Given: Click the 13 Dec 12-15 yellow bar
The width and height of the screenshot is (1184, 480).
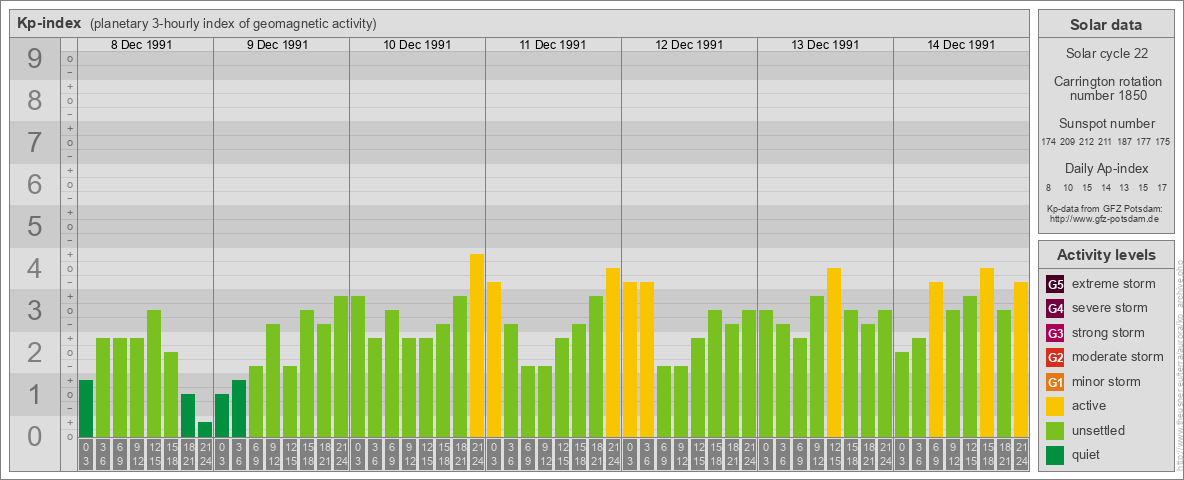Looking at the screenshot, I should 834,352.
